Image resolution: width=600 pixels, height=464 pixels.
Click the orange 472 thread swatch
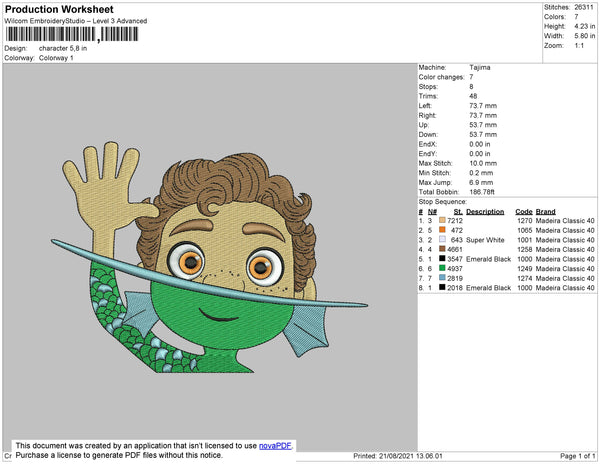(442, 230)
